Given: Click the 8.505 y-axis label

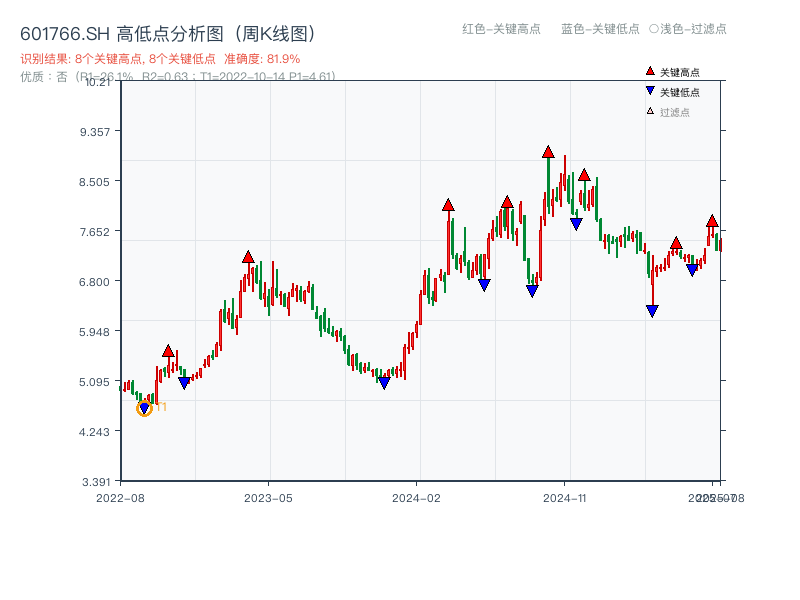Looking at the screenshot, I should coord(94,182).
